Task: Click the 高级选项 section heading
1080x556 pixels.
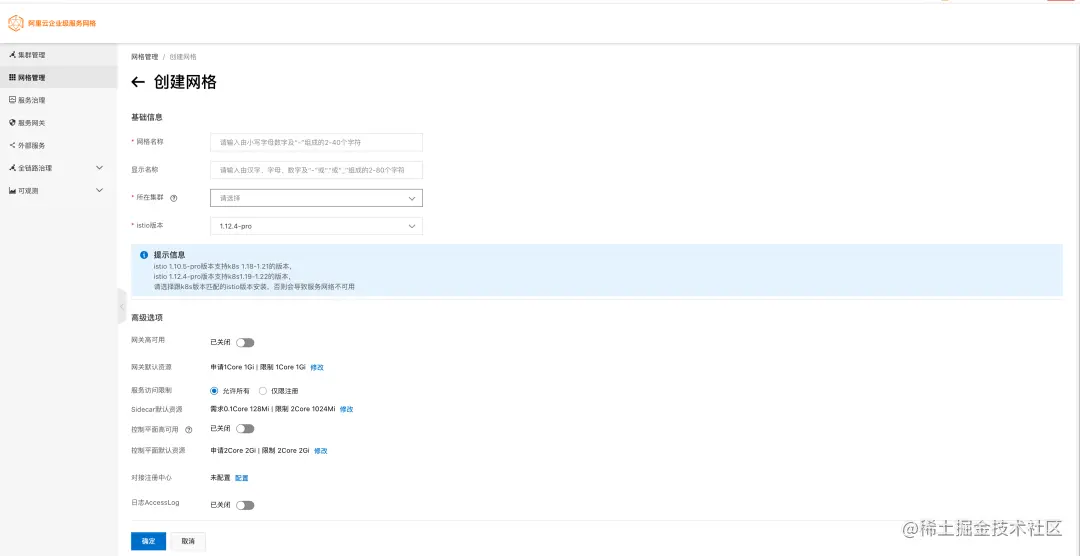Action: pyautogui.click(x=147, y=318)
